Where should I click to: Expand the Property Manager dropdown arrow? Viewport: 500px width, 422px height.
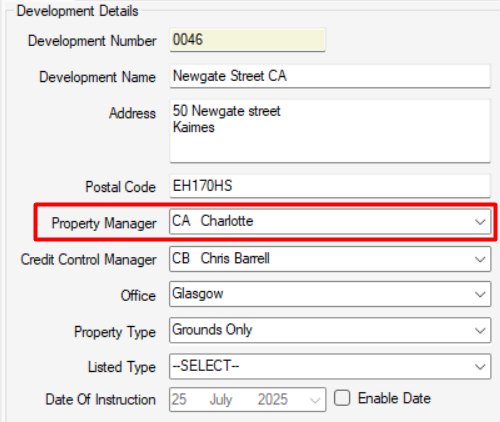[480, 222]
